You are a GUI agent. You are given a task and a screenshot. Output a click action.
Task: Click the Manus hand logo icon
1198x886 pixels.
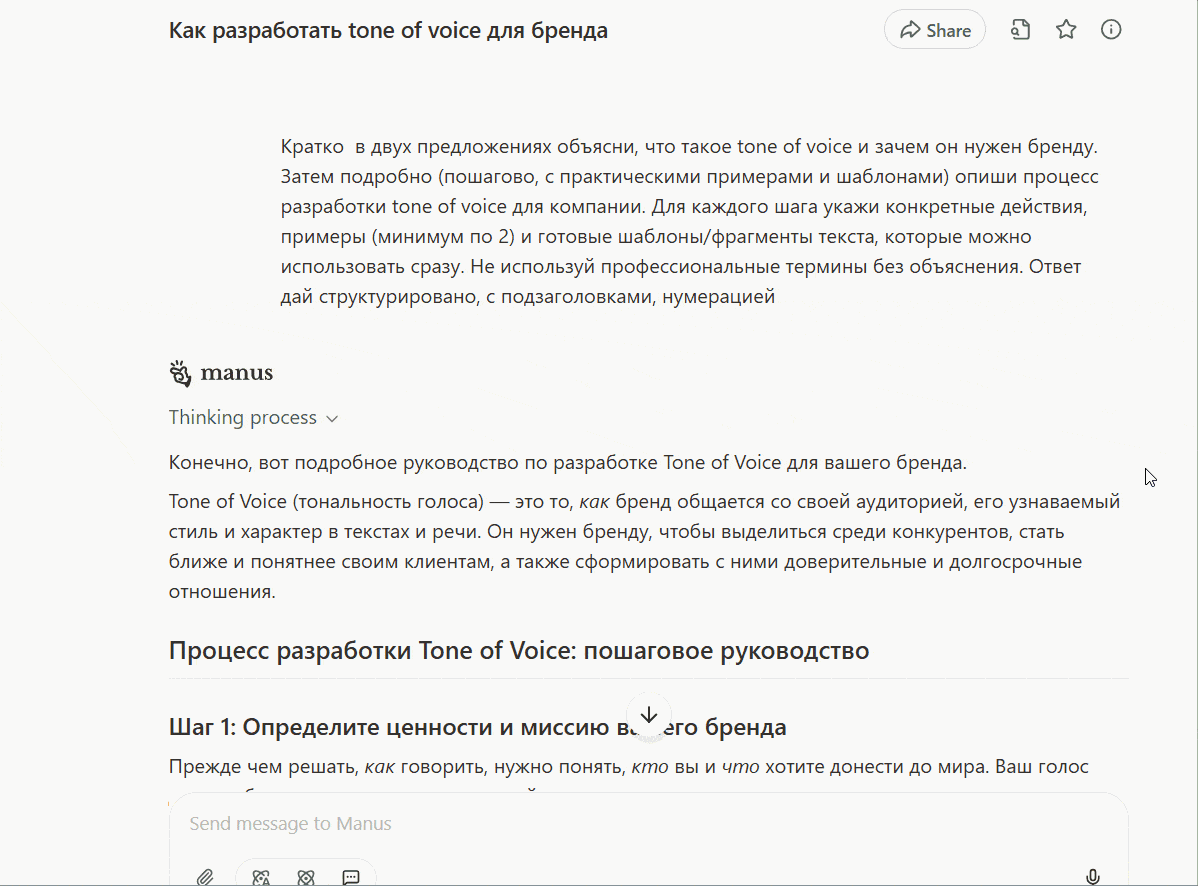pos(180,373)
